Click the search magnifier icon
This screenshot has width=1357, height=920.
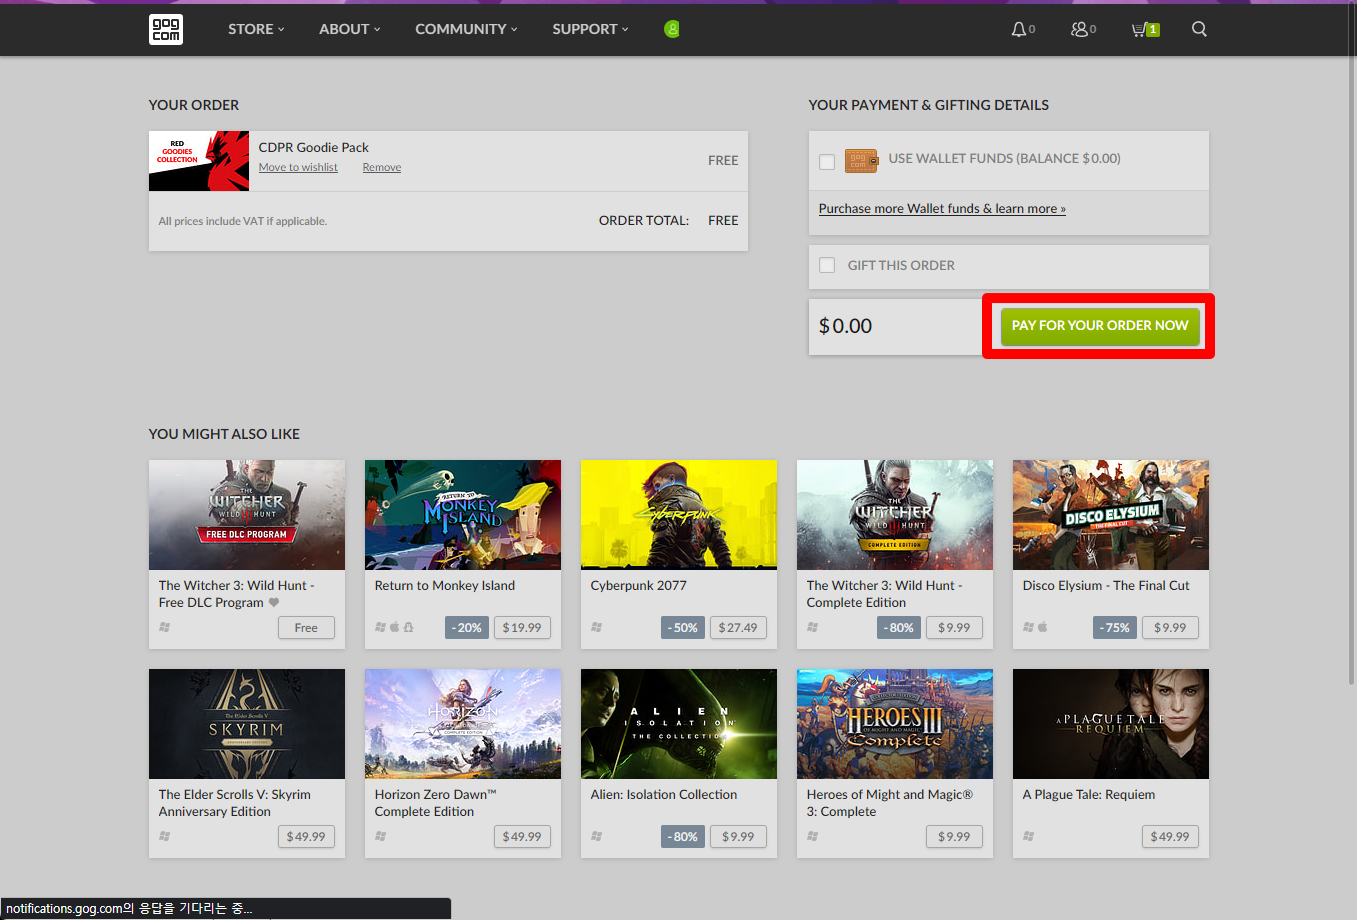tap(1199, 29)
